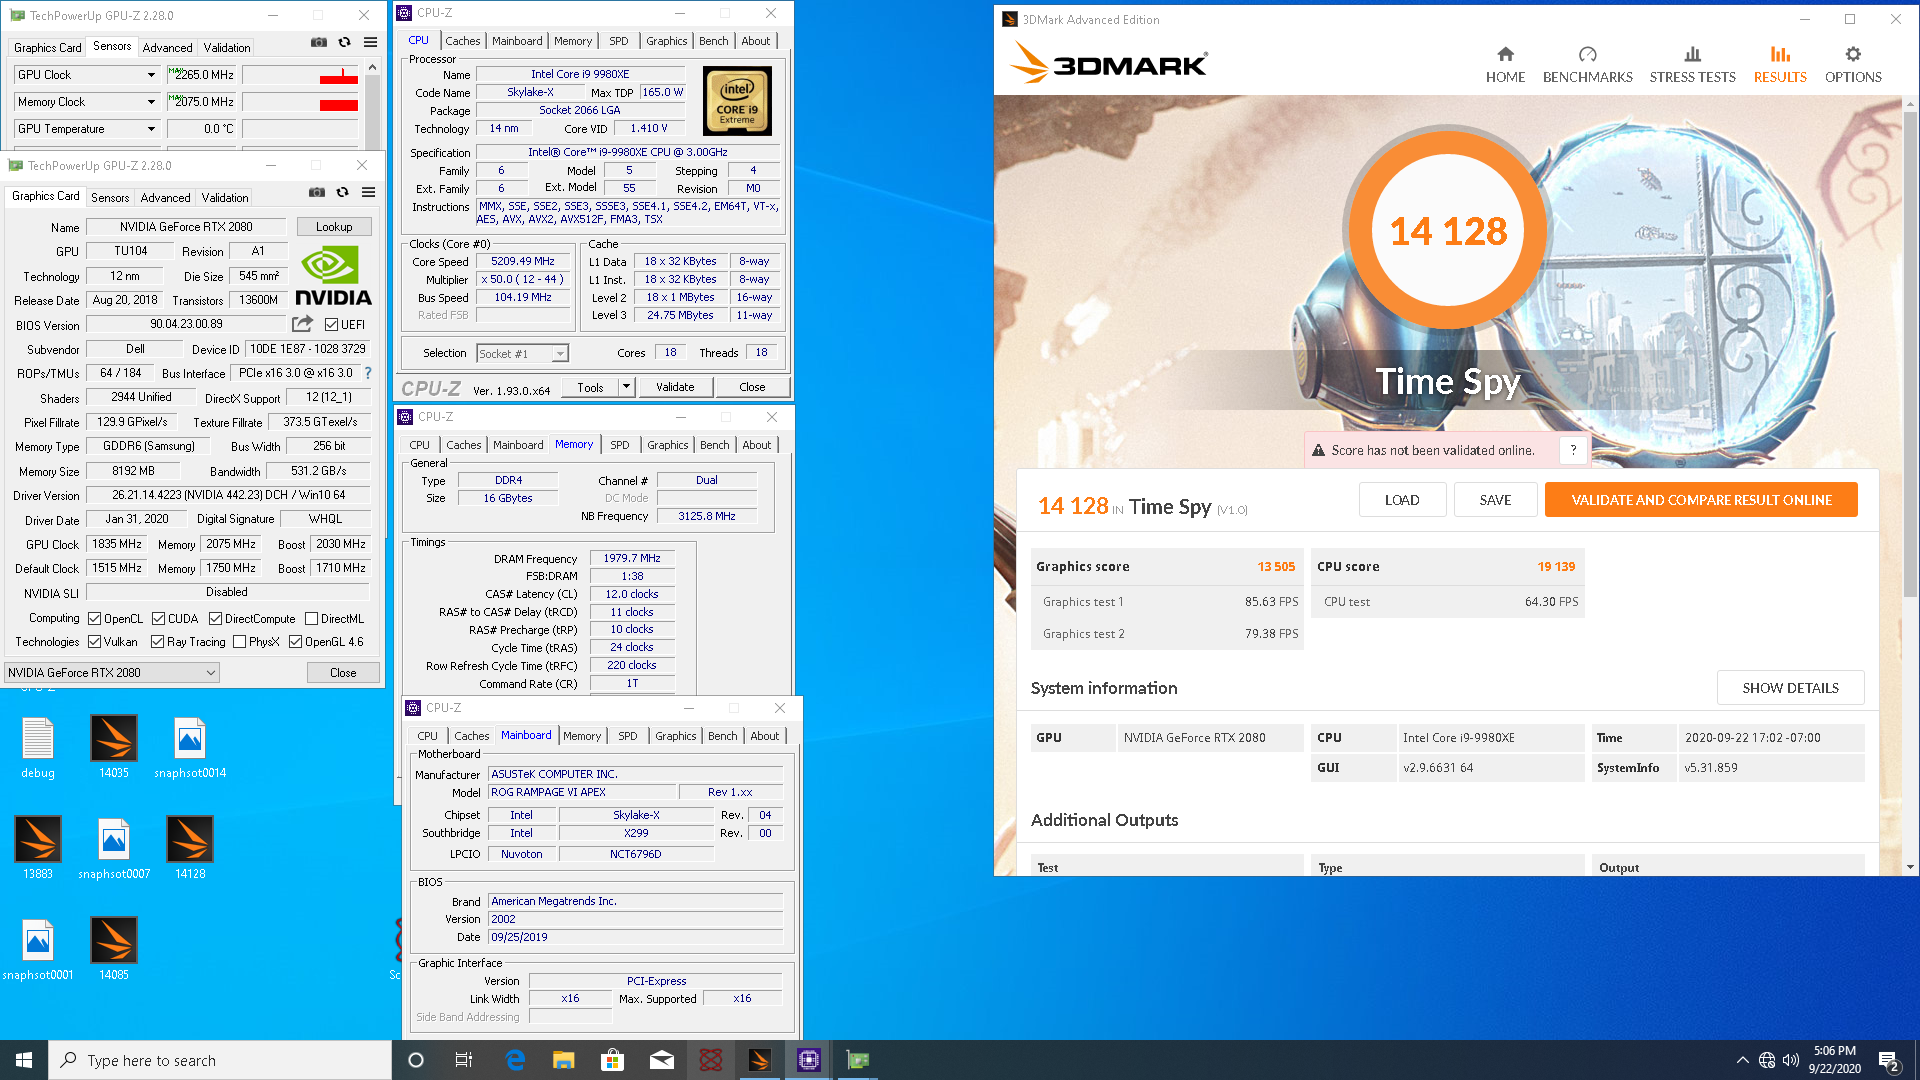Open hamburger menu in front GPU-Z window
This screenshot has width=1920, height=1080.
(368, 192)
